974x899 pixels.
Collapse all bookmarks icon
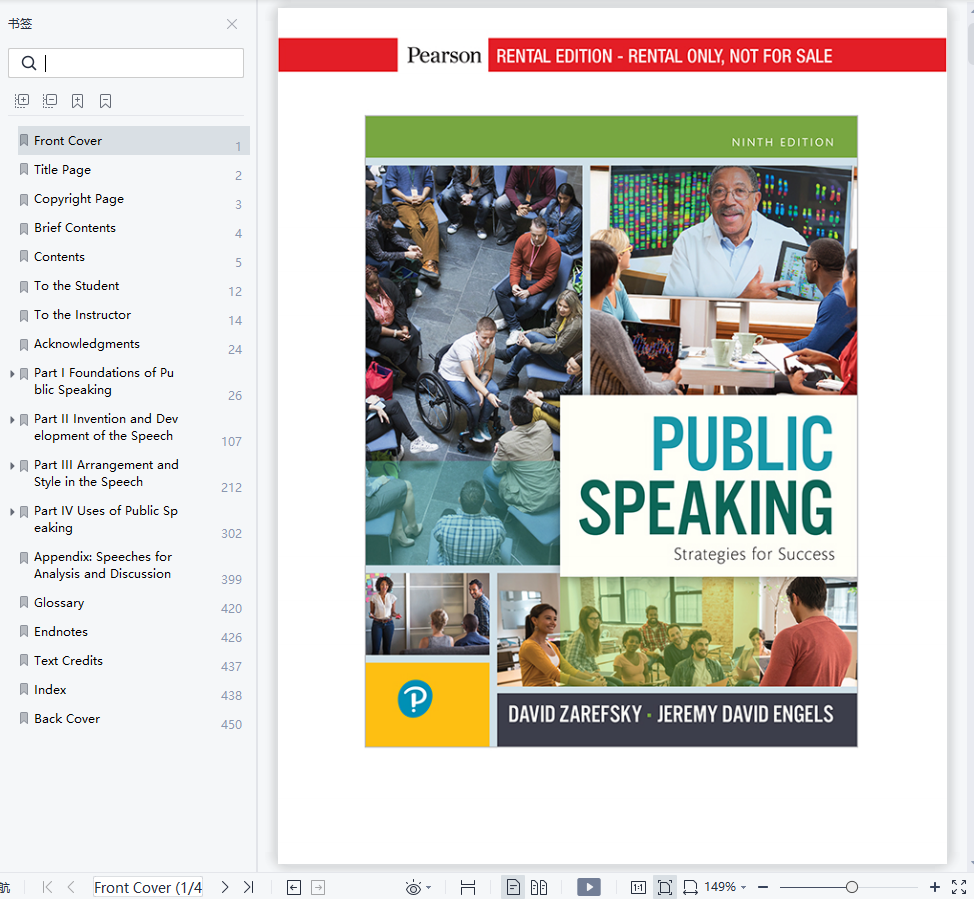[50, 101]
